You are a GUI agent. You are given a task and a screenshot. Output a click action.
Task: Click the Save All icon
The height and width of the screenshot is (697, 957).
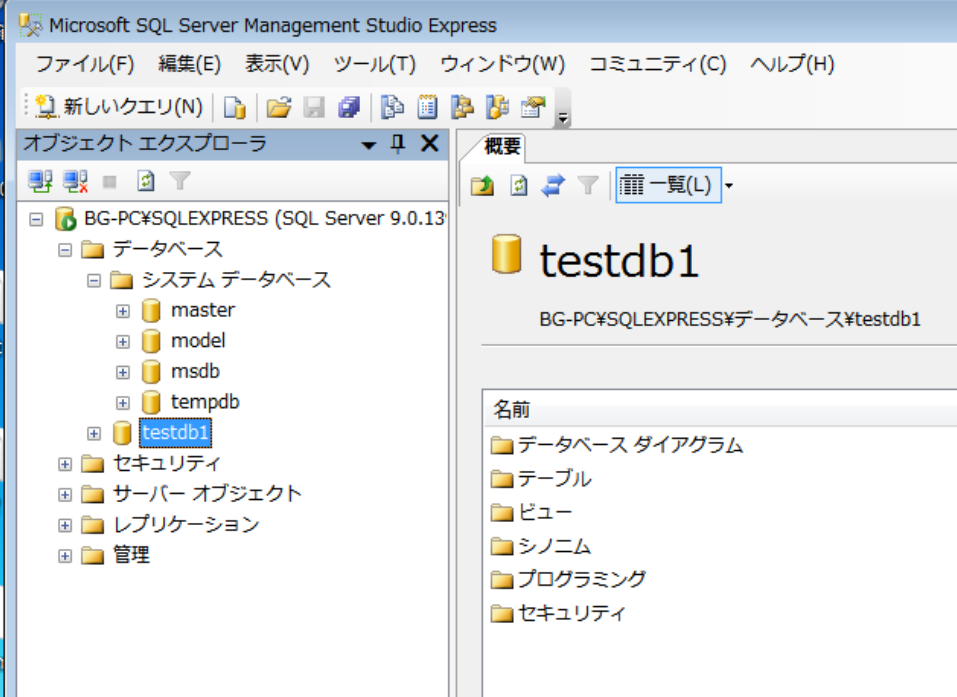[x=349, y=107]
